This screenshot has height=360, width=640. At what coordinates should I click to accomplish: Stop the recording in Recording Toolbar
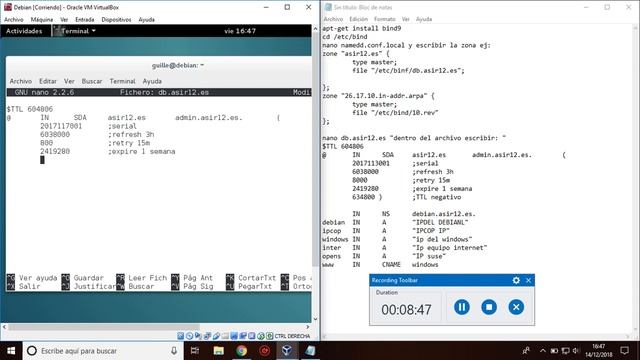(489, 307)
